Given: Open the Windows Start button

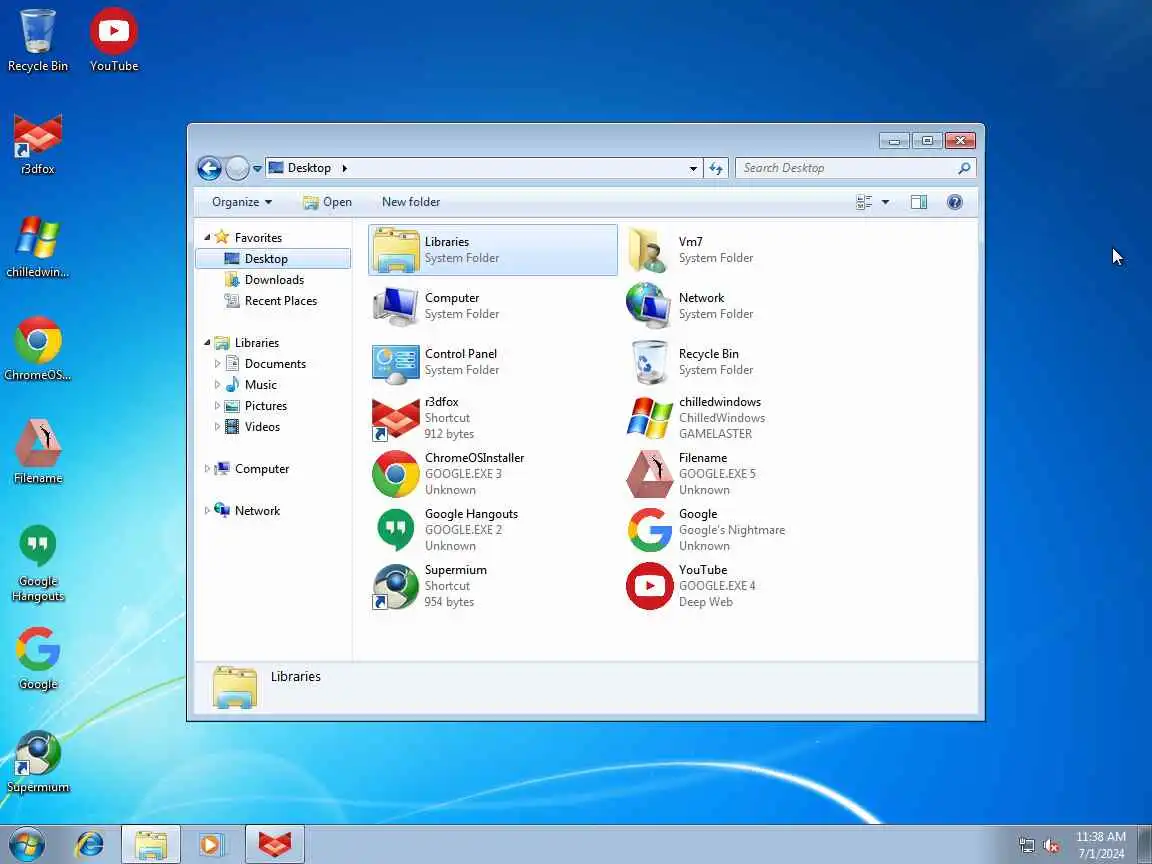Looking at the screenshot, I should click(x=27, y=845).
